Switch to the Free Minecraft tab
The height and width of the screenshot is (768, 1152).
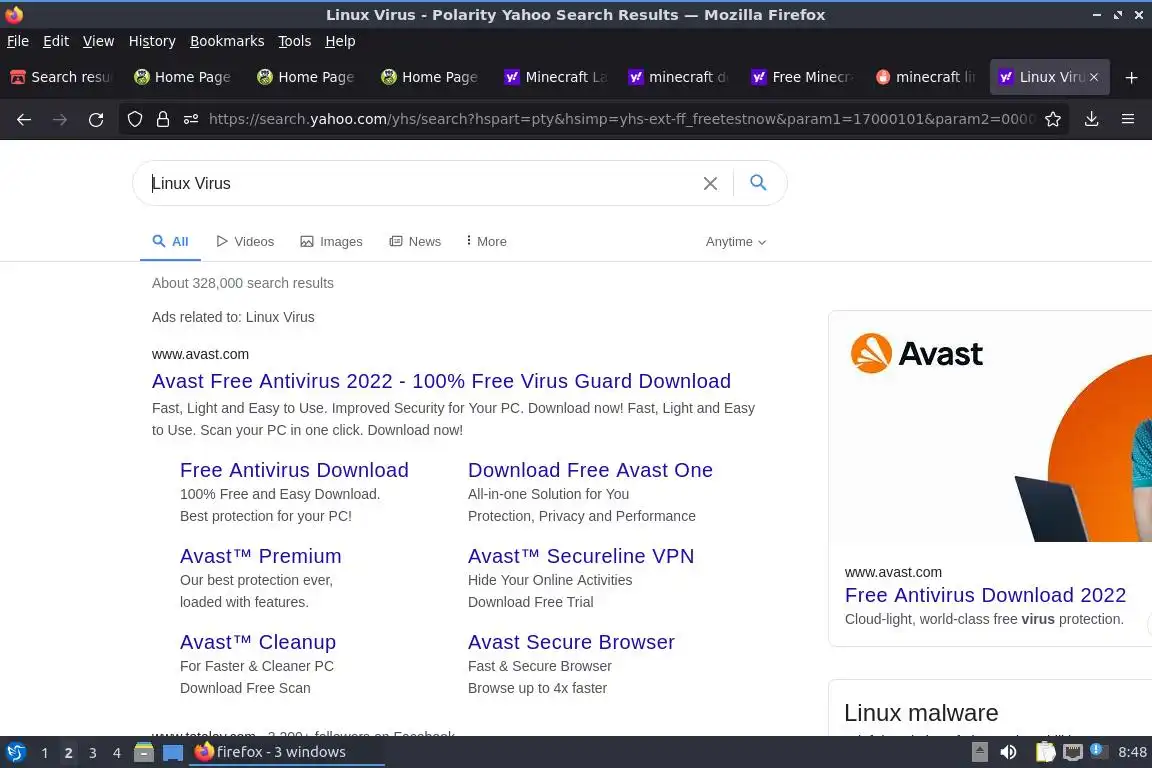tap(804, 77)
